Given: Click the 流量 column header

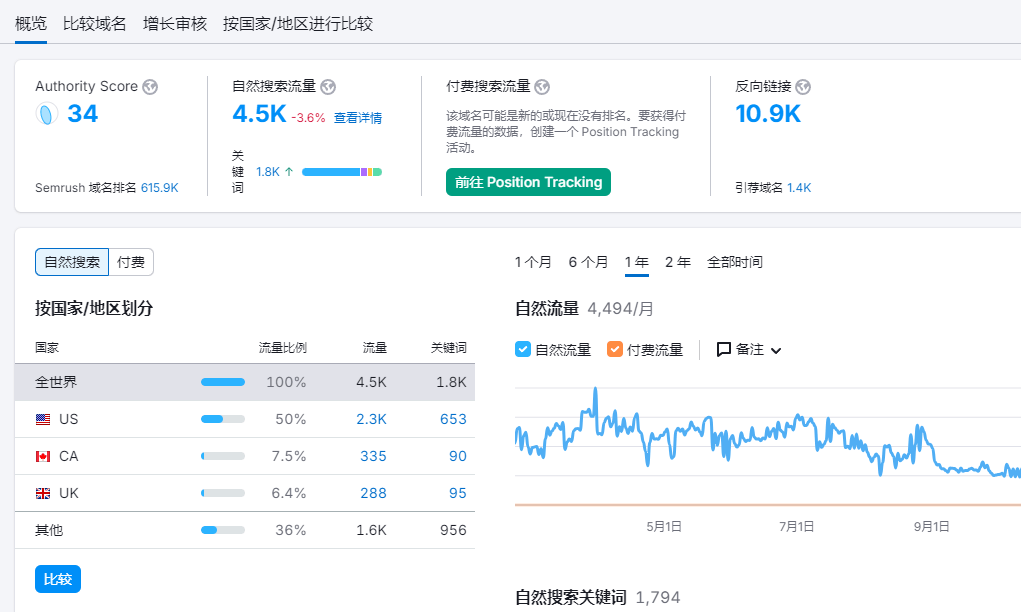Looking at the screenshot, I should [x=374, y=348].
